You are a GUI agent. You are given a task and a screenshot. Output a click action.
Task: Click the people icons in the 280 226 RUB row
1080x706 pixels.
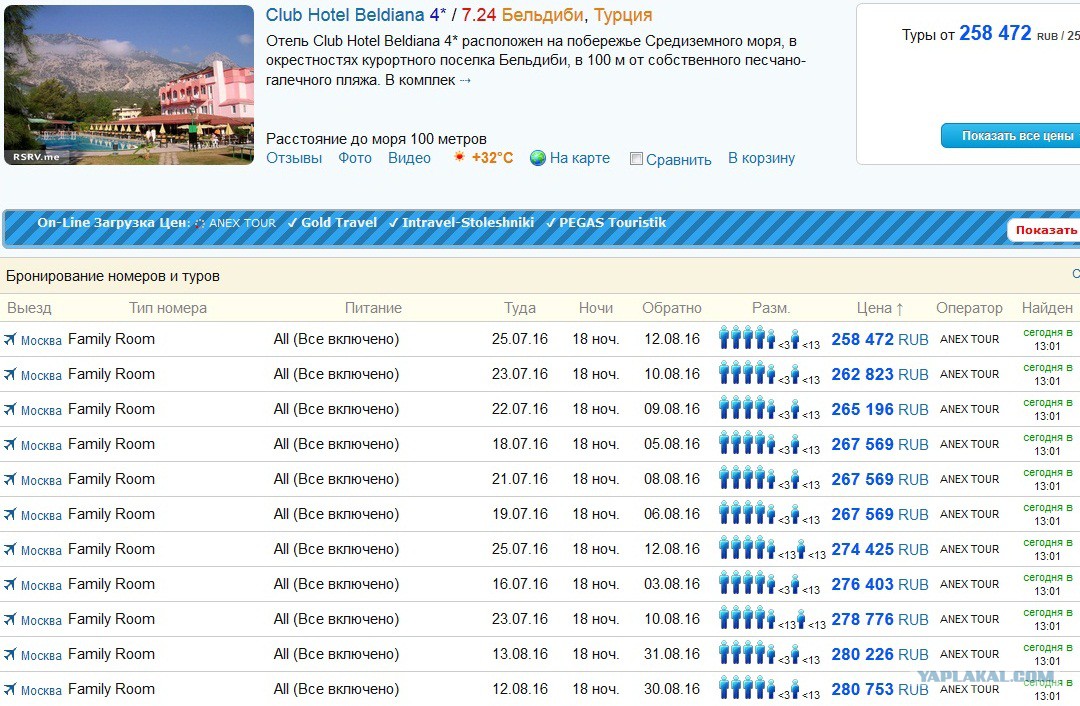tap(769, 654)
